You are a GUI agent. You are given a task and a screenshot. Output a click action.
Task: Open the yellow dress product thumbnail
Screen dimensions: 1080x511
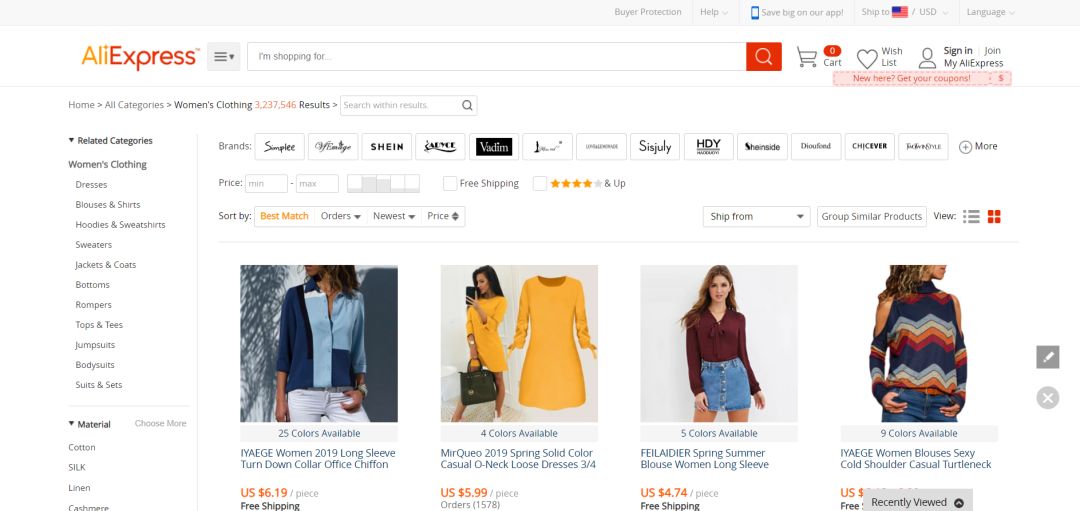coord(519,344)
